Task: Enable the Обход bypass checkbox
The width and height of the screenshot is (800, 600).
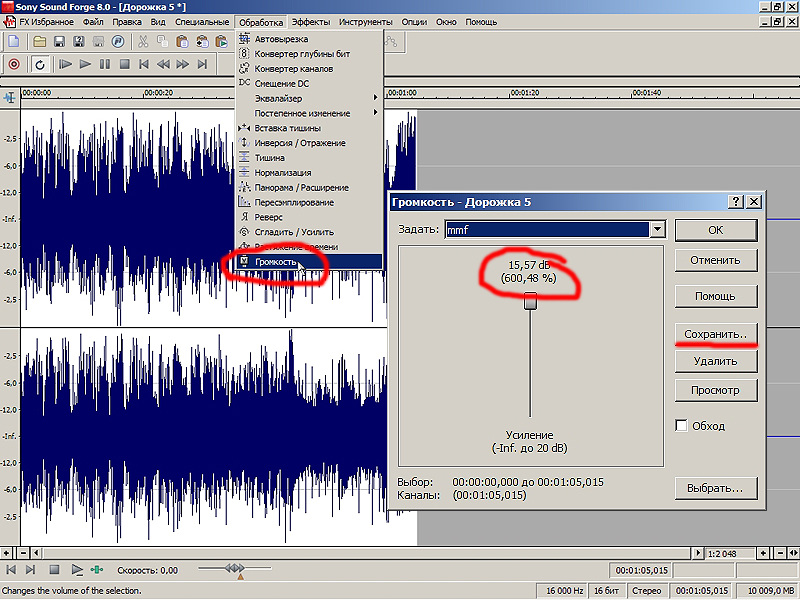Action: (x=682, y=426)
